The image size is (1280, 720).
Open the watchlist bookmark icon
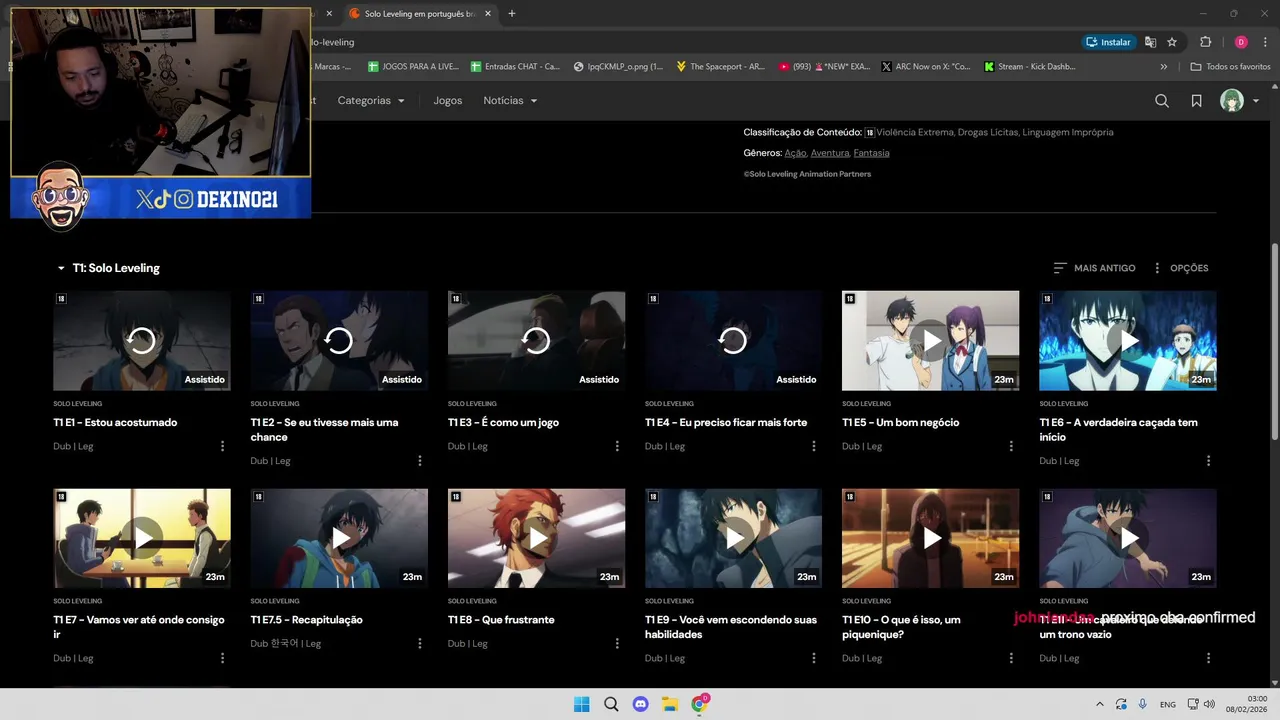point(1196,101)
